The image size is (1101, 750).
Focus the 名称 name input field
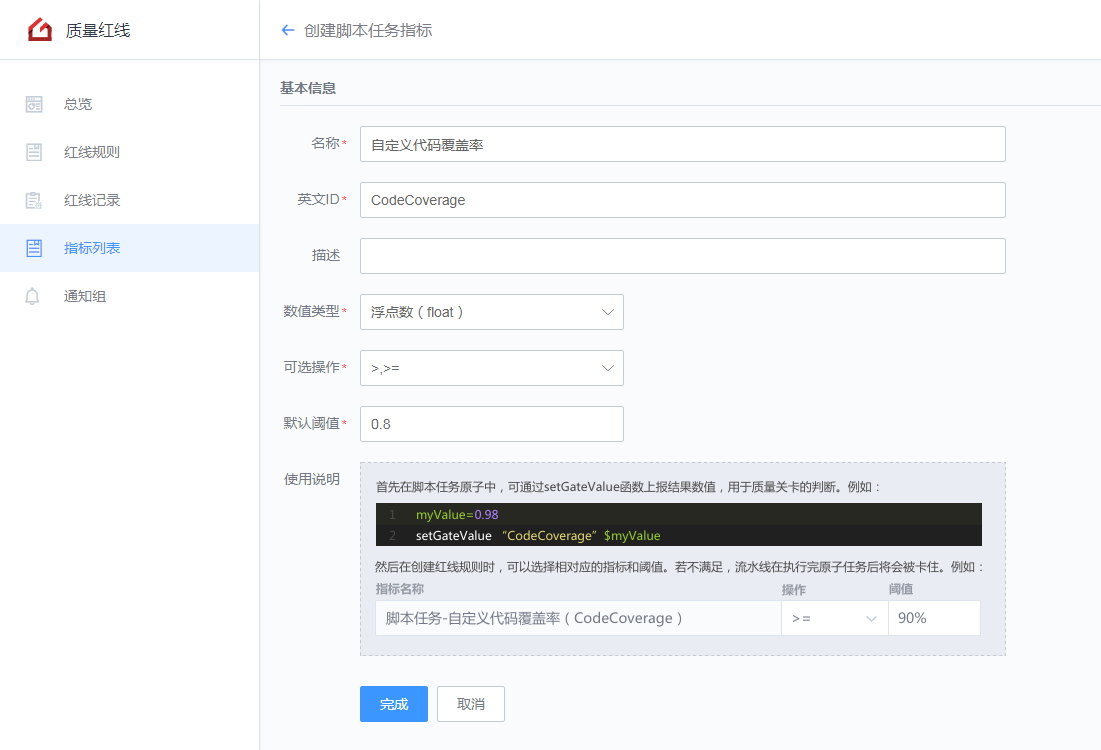(682, 144)
